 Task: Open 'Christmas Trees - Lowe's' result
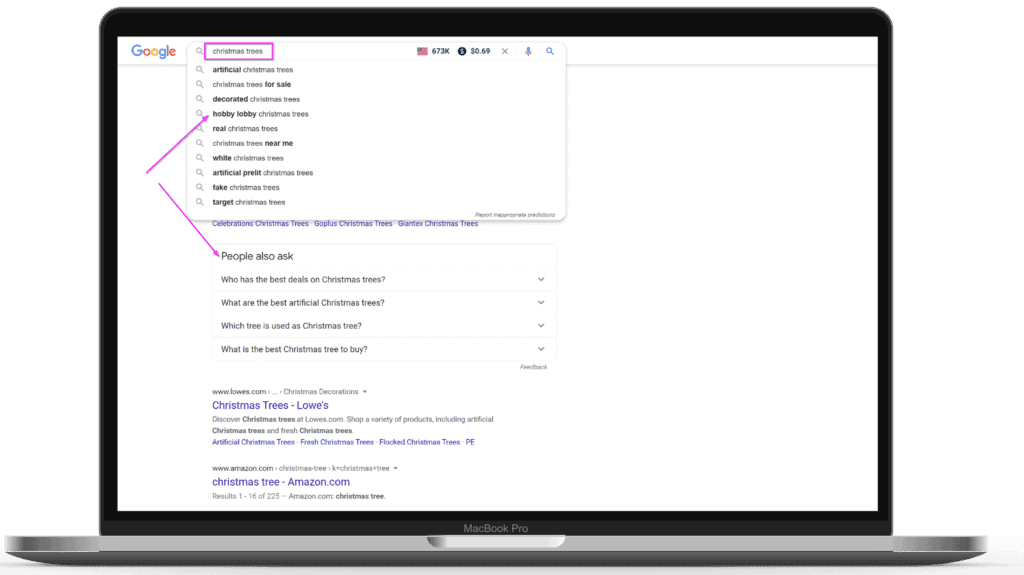270,405
